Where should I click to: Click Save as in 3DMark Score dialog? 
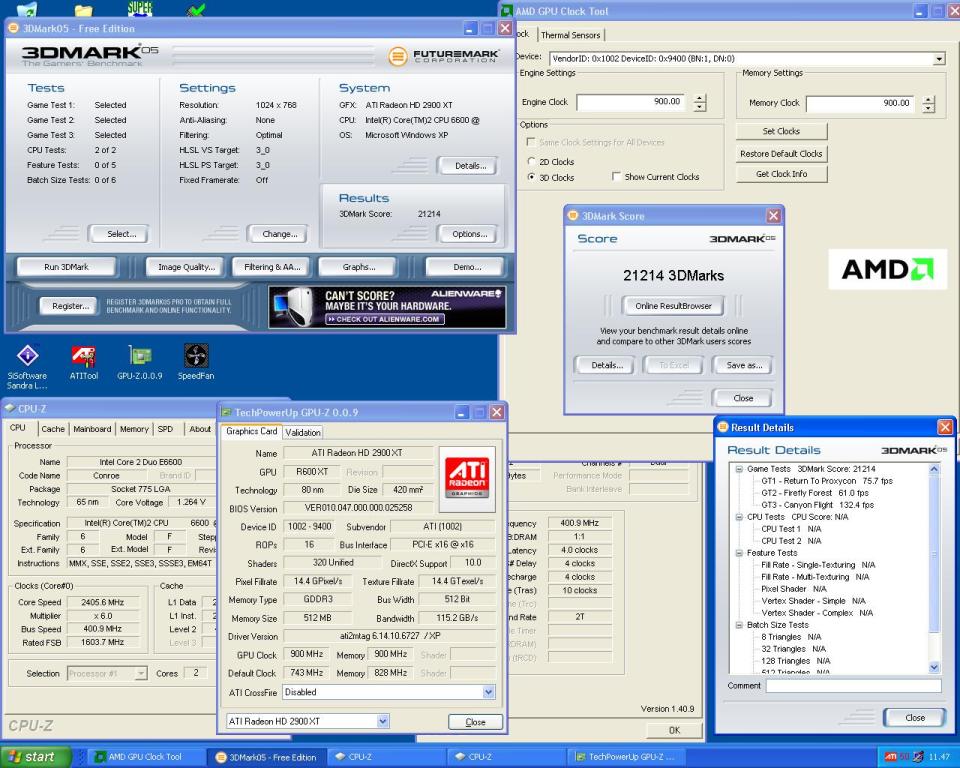point(744,366)
